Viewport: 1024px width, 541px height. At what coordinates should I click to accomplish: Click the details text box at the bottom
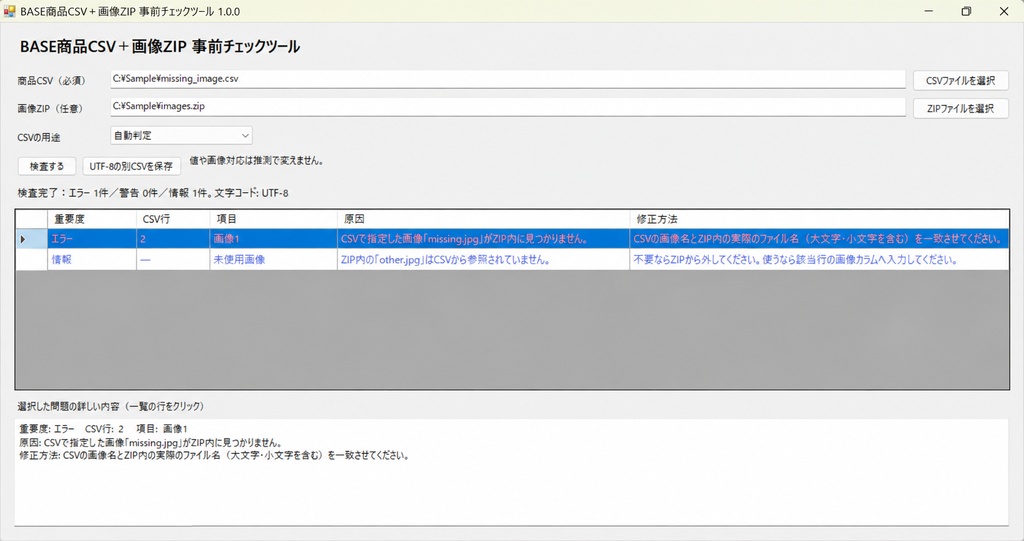coord(511,472)
